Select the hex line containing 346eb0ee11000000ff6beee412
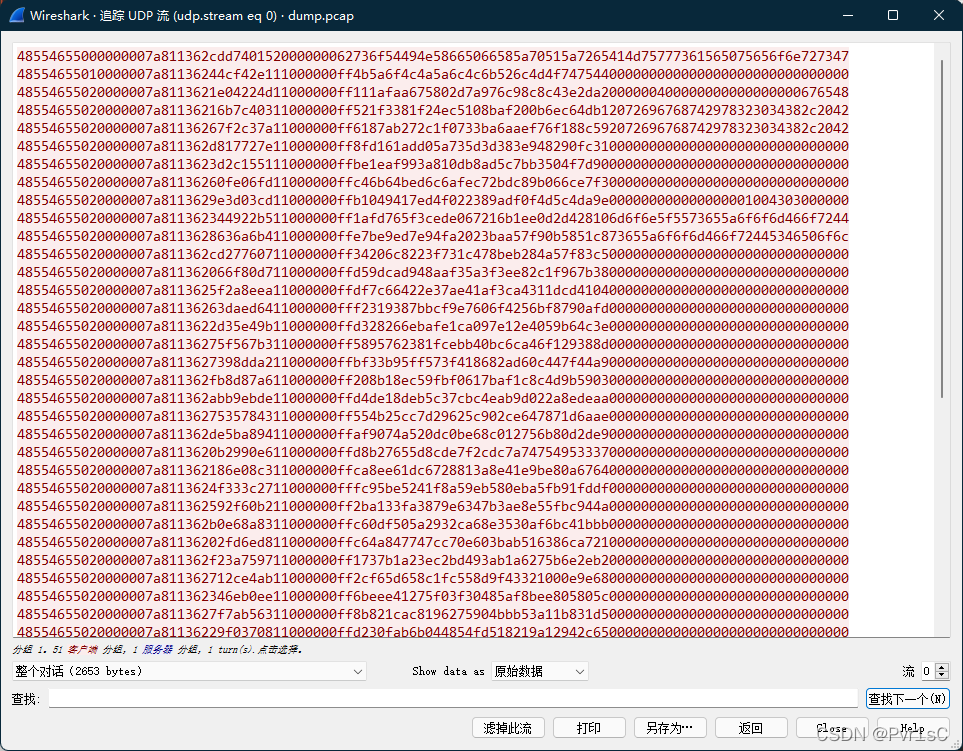This screenshot has height=751, width=963. point(432,596)
